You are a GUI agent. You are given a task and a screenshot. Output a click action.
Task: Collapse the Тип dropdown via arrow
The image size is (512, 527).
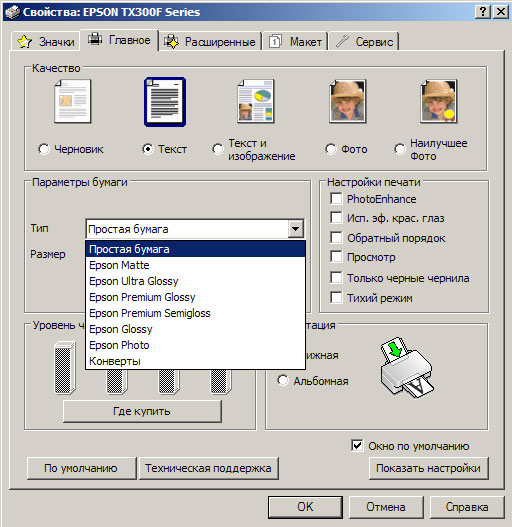[296, 229]
